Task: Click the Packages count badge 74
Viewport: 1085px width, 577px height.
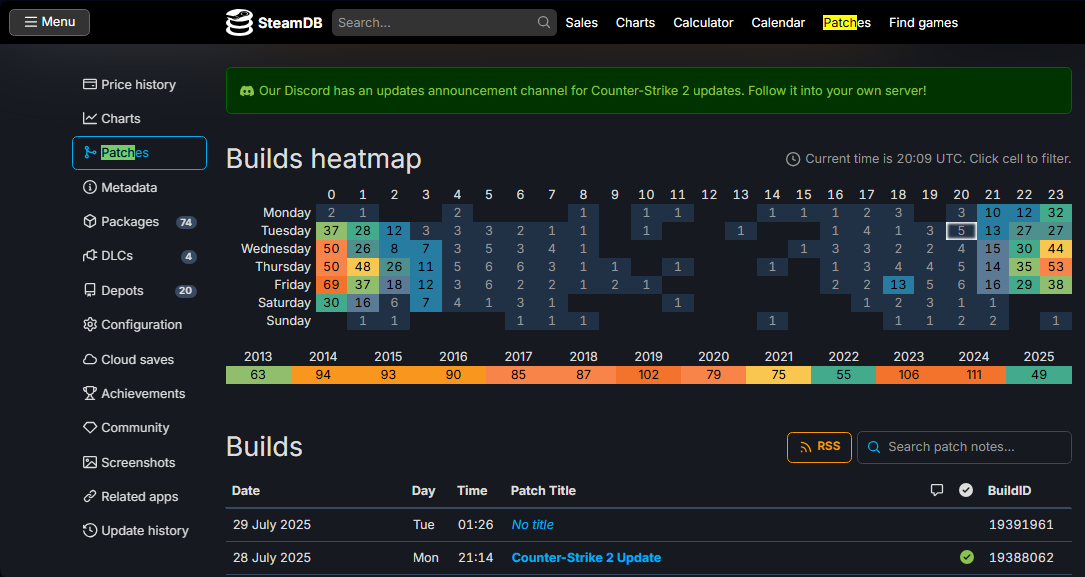Action: pos(185,222)
